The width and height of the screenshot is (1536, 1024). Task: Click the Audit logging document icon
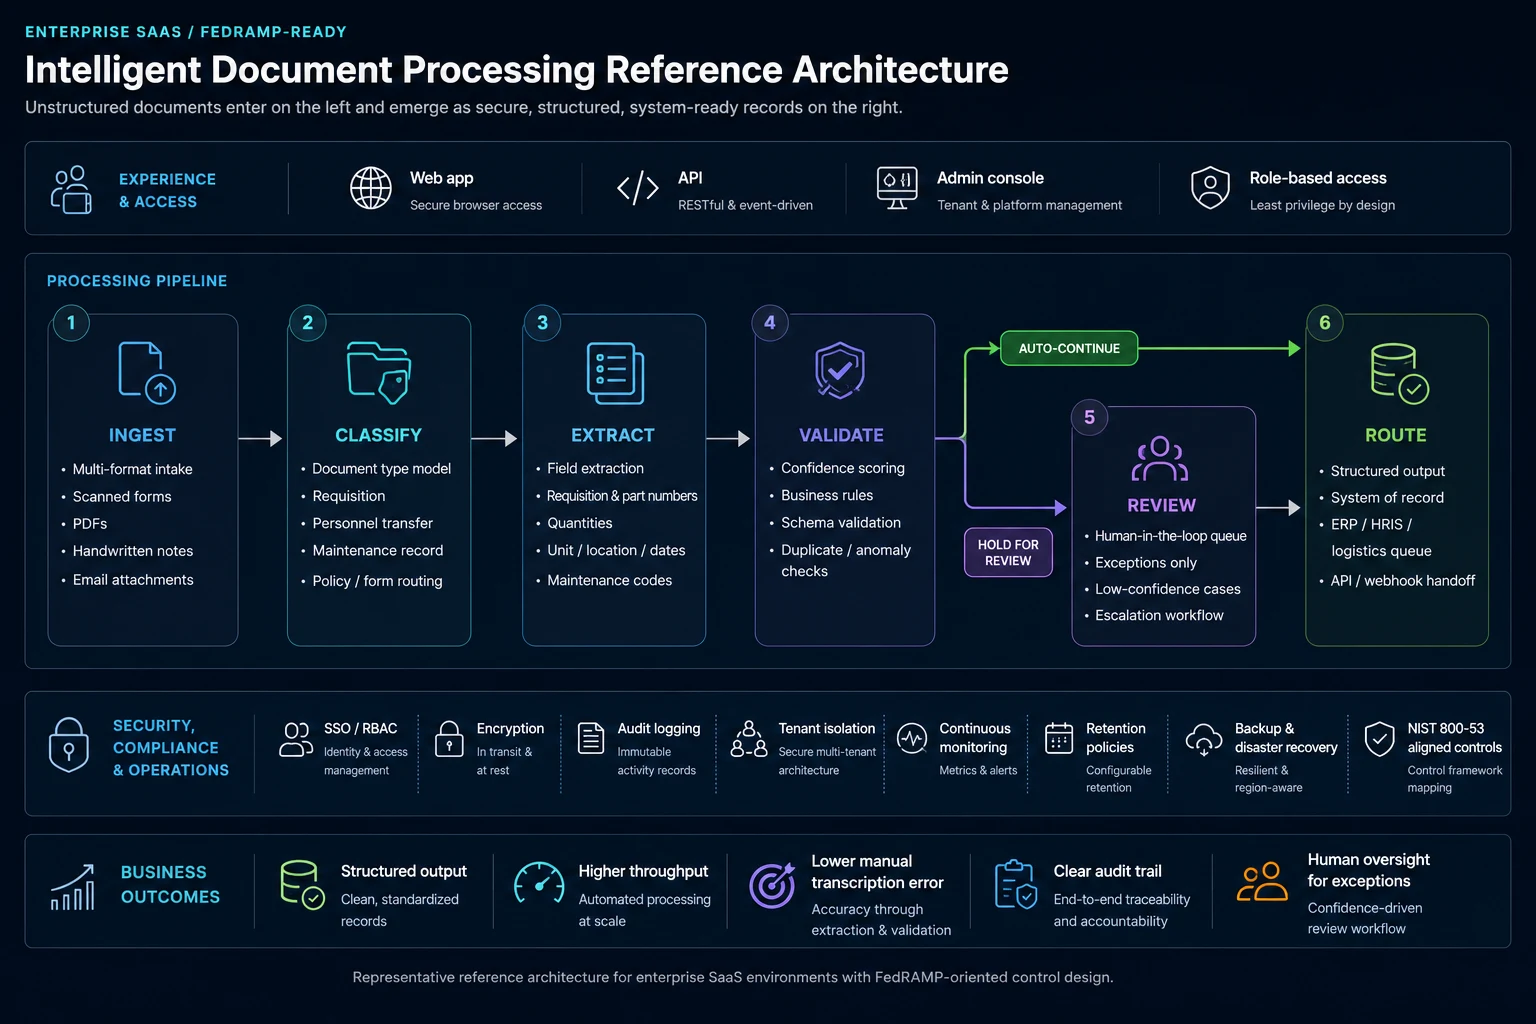coord(591,738)
